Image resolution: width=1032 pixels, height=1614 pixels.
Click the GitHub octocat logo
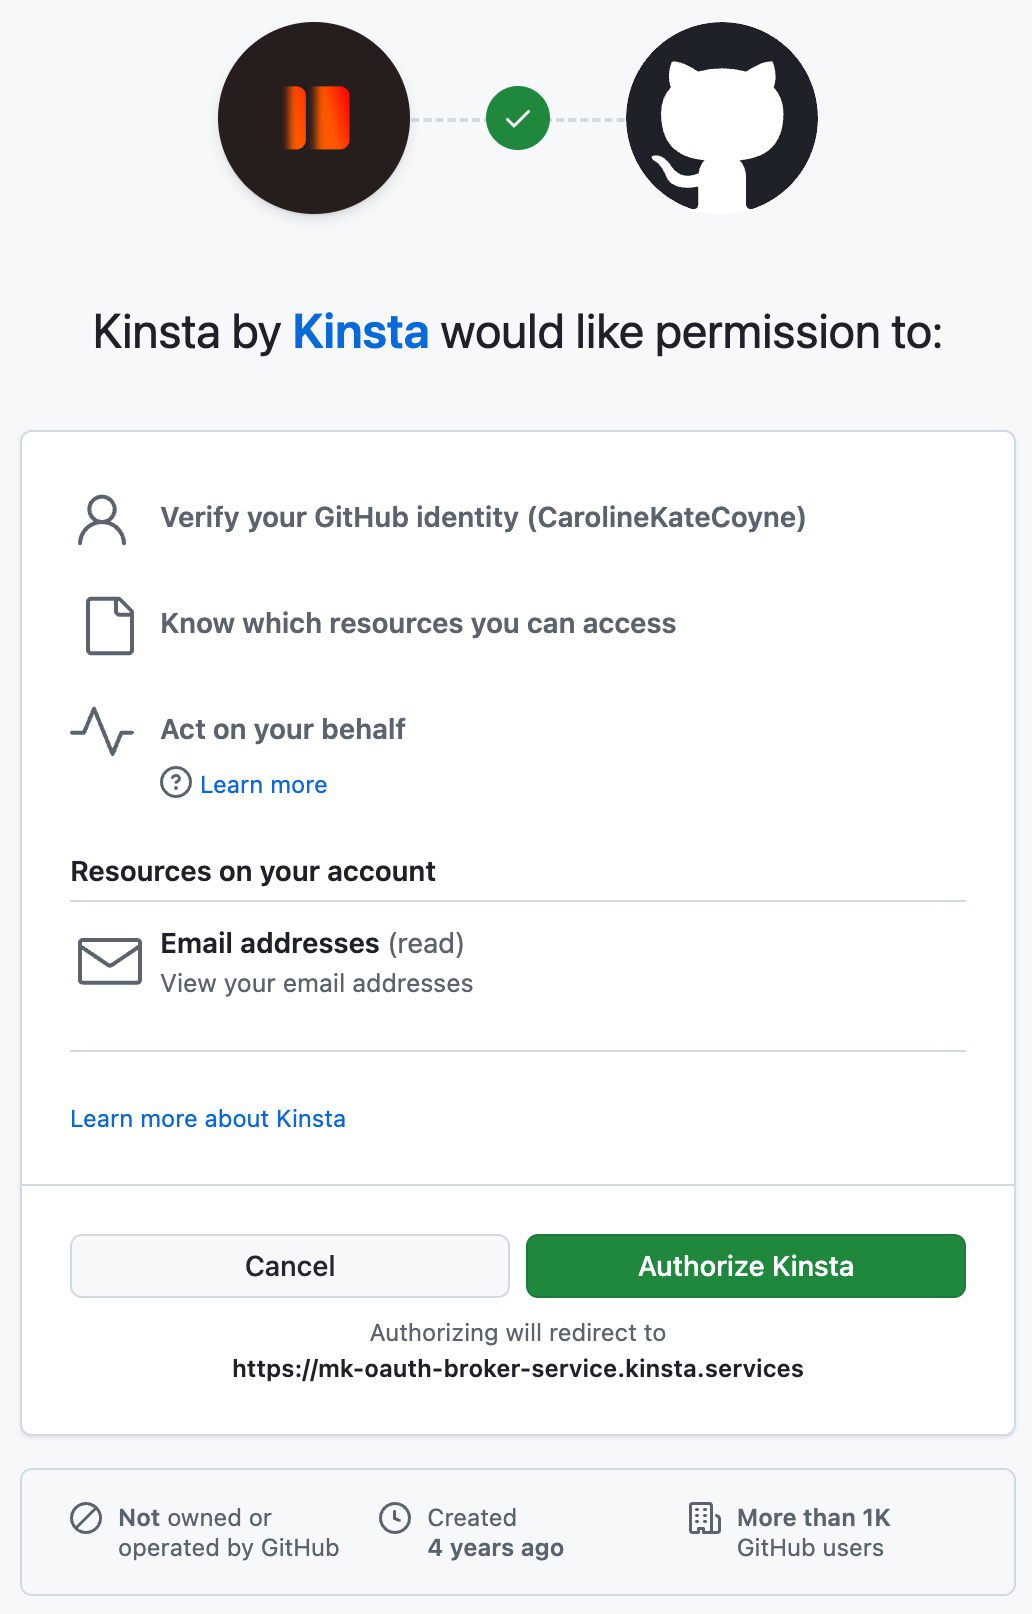(x=719, y=118)
